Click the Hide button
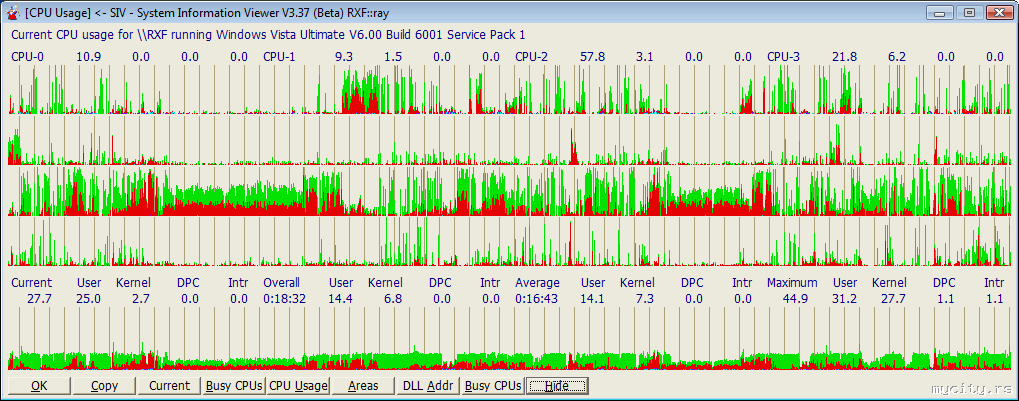The width and height of the screenshot is (1019, 401). click(x=558, y=386)
